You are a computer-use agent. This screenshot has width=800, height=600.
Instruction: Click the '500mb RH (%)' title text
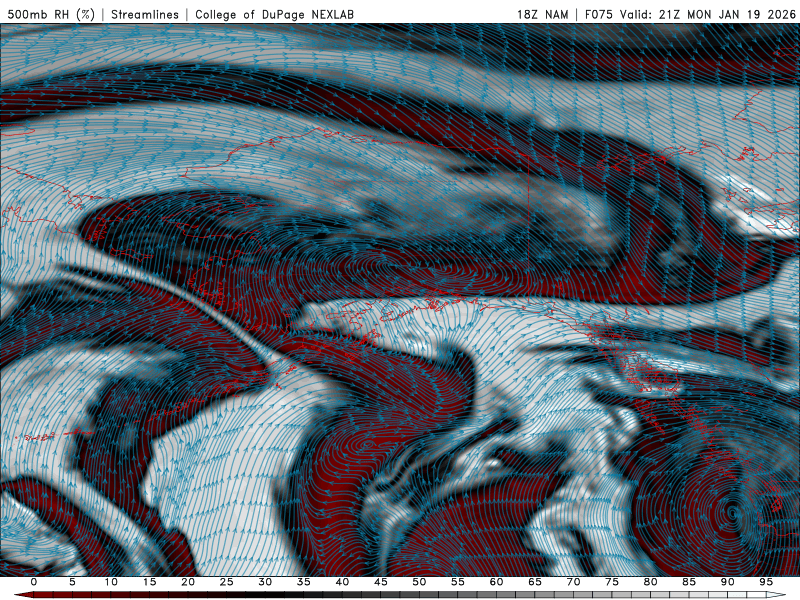click(x=51, y=14)
